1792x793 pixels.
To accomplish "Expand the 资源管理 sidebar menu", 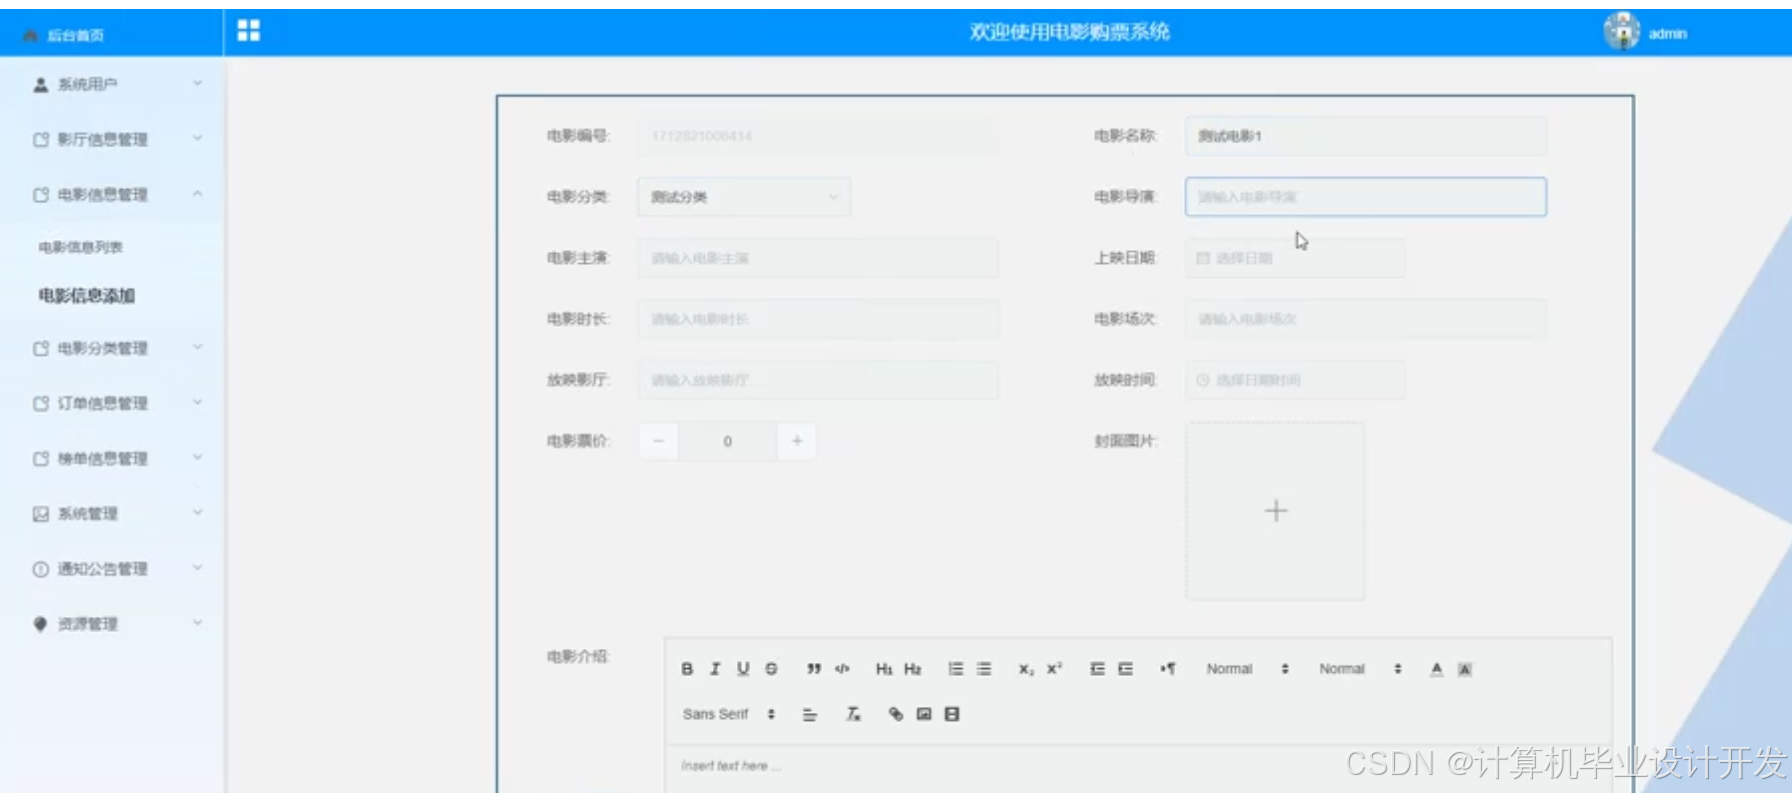I will click(112, 623).
